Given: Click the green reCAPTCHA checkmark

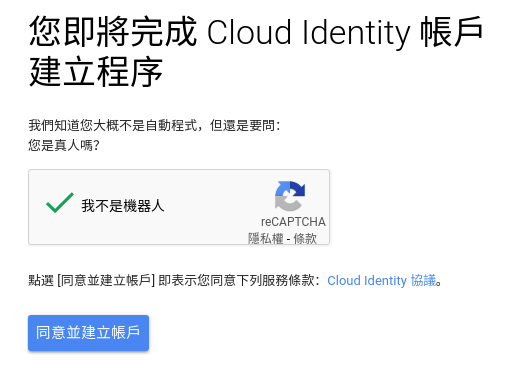Looking at the screenshot, I should (x=60, y=203).
